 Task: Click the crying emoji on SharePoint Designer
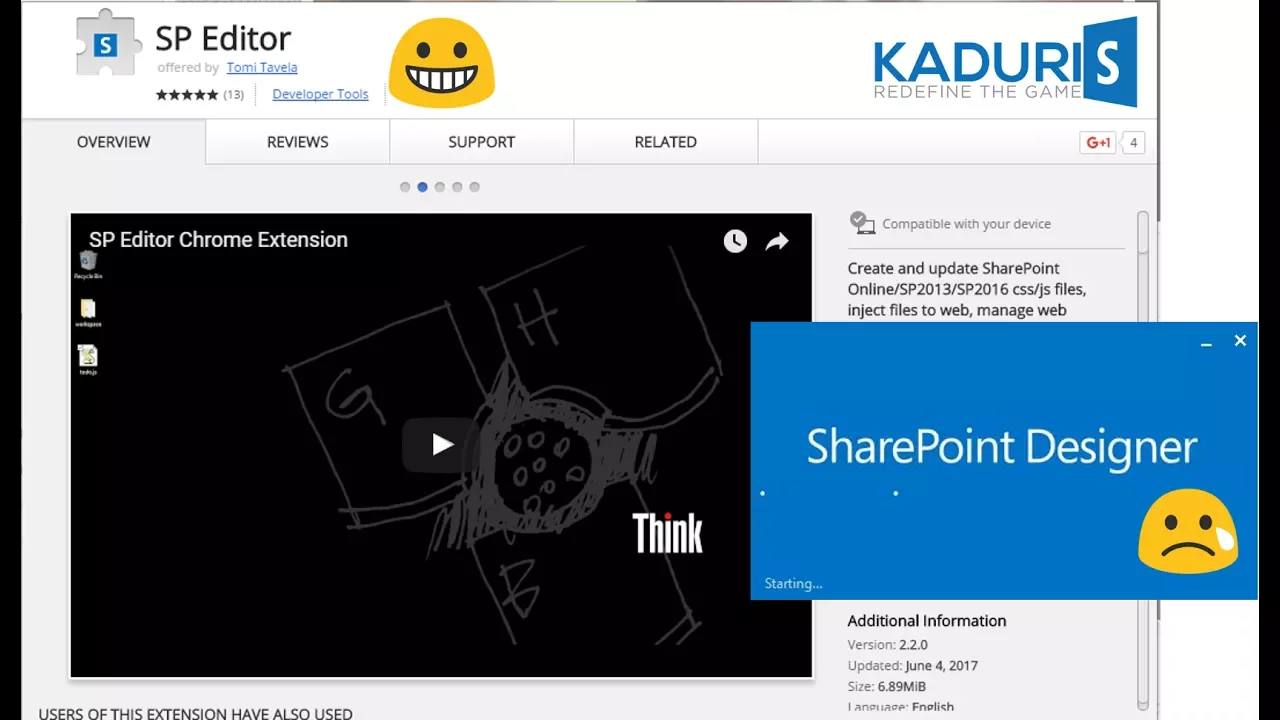pos(1188,531)
